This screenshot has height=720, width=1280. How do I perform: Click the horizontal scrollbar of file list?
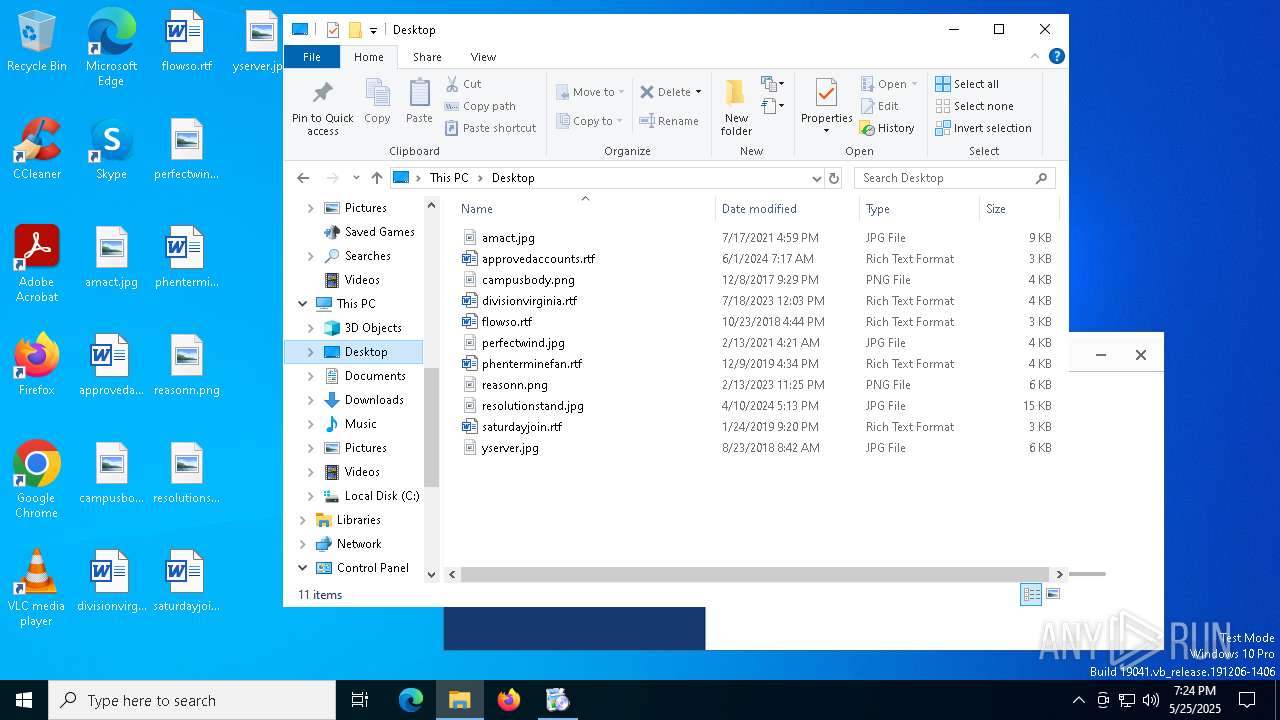pyautogui.click(x=755, y=575)
